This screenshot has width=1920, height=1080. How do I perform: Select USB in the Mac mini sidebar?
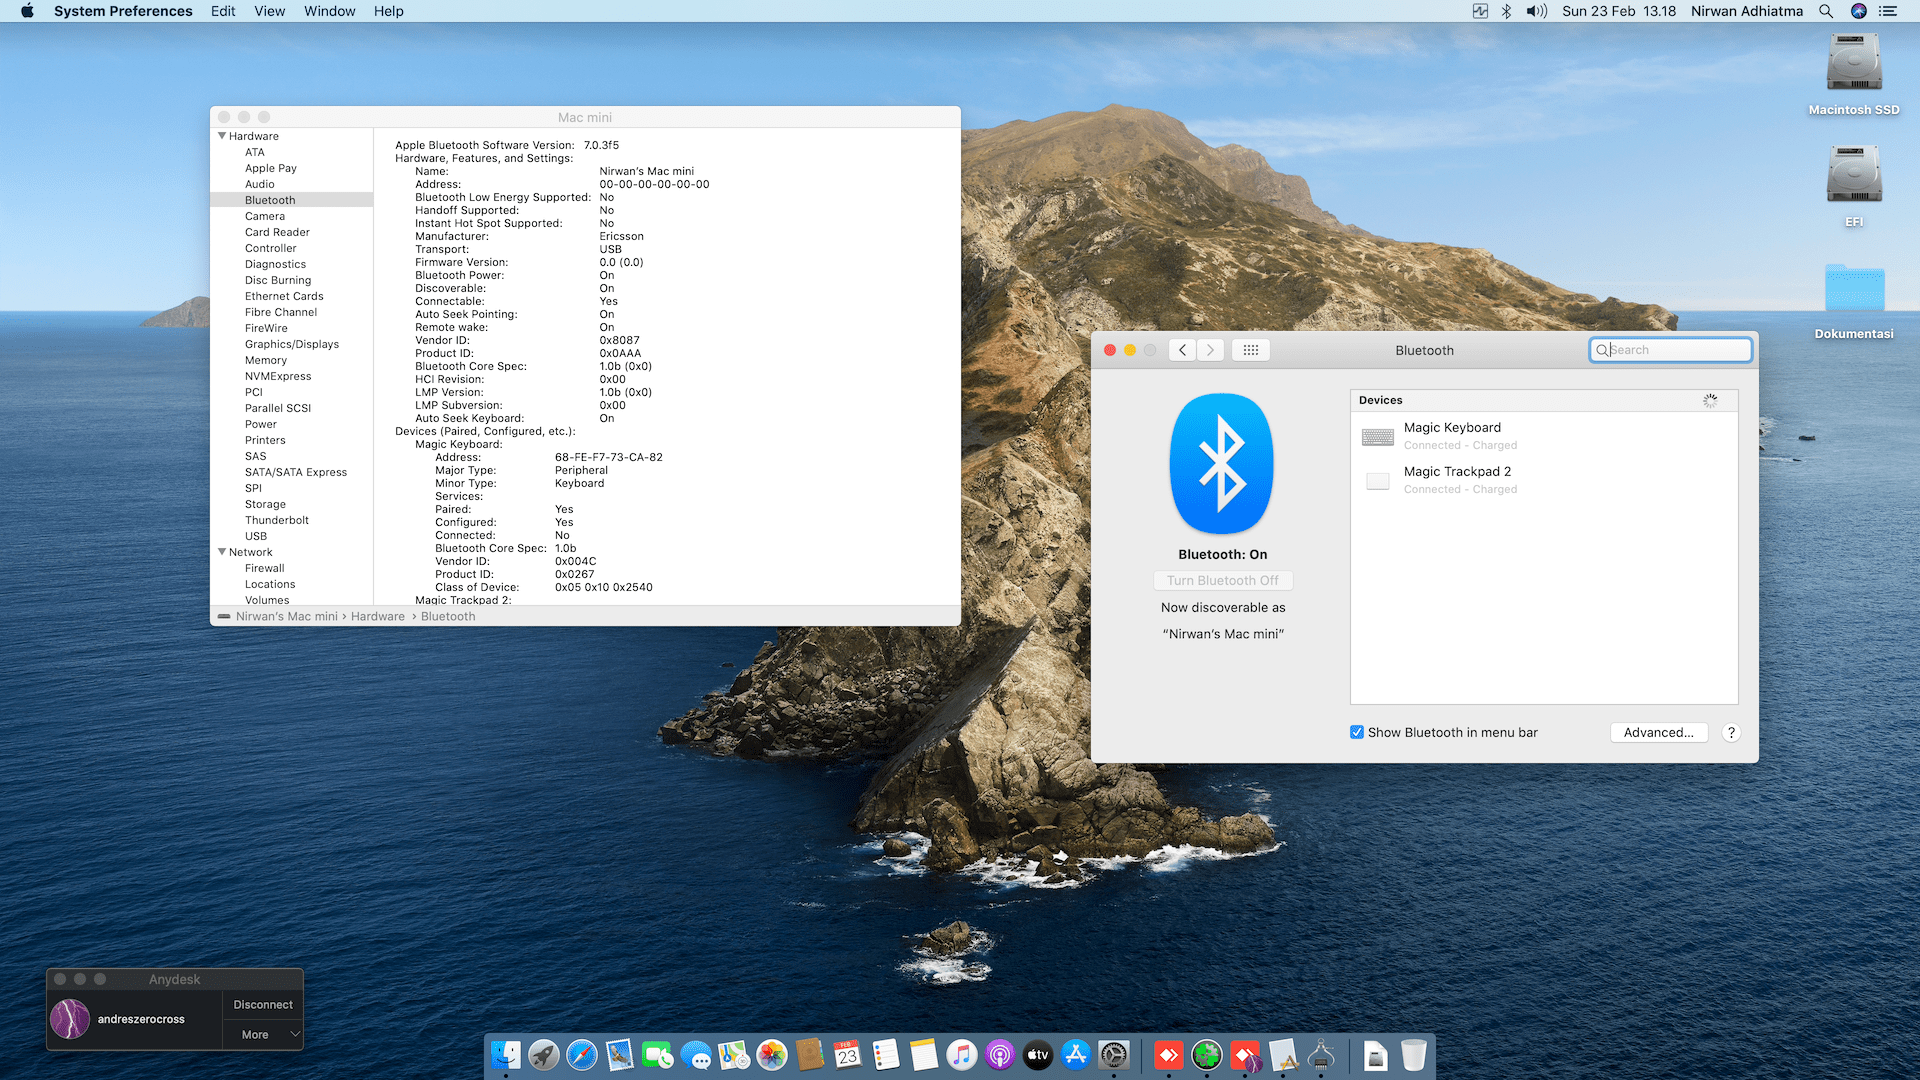[x=256, y=536]
